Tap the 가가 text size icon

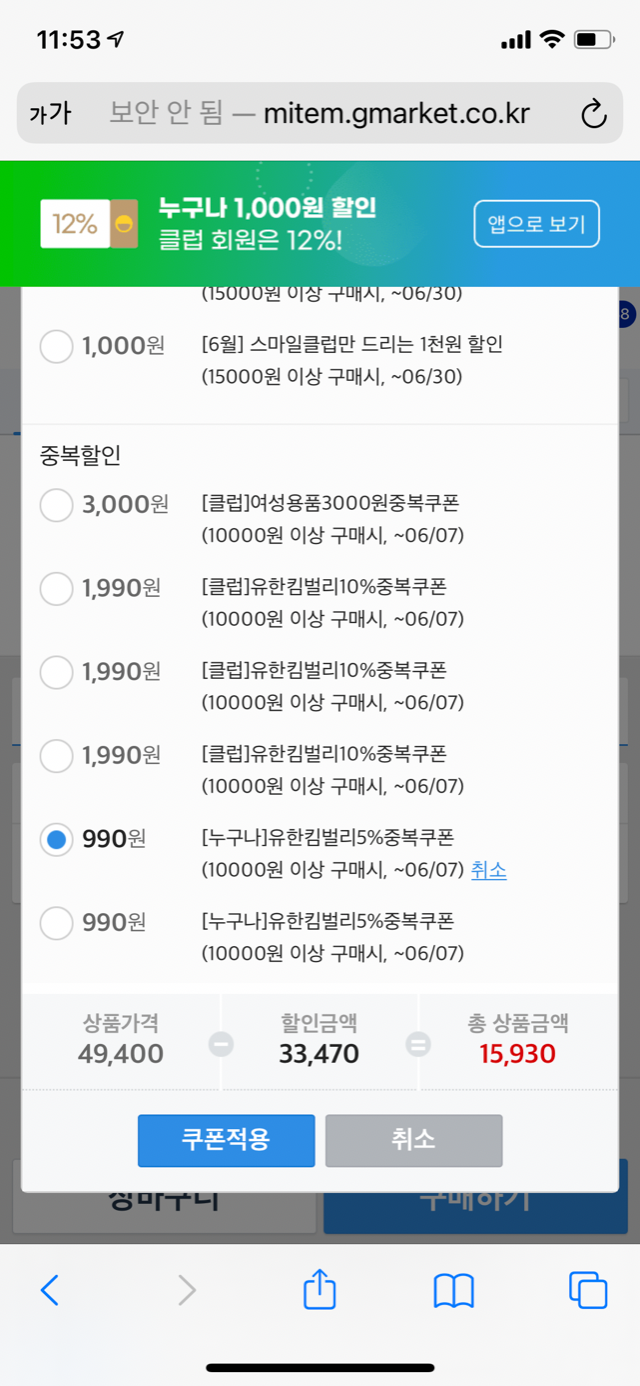(50, 113)
